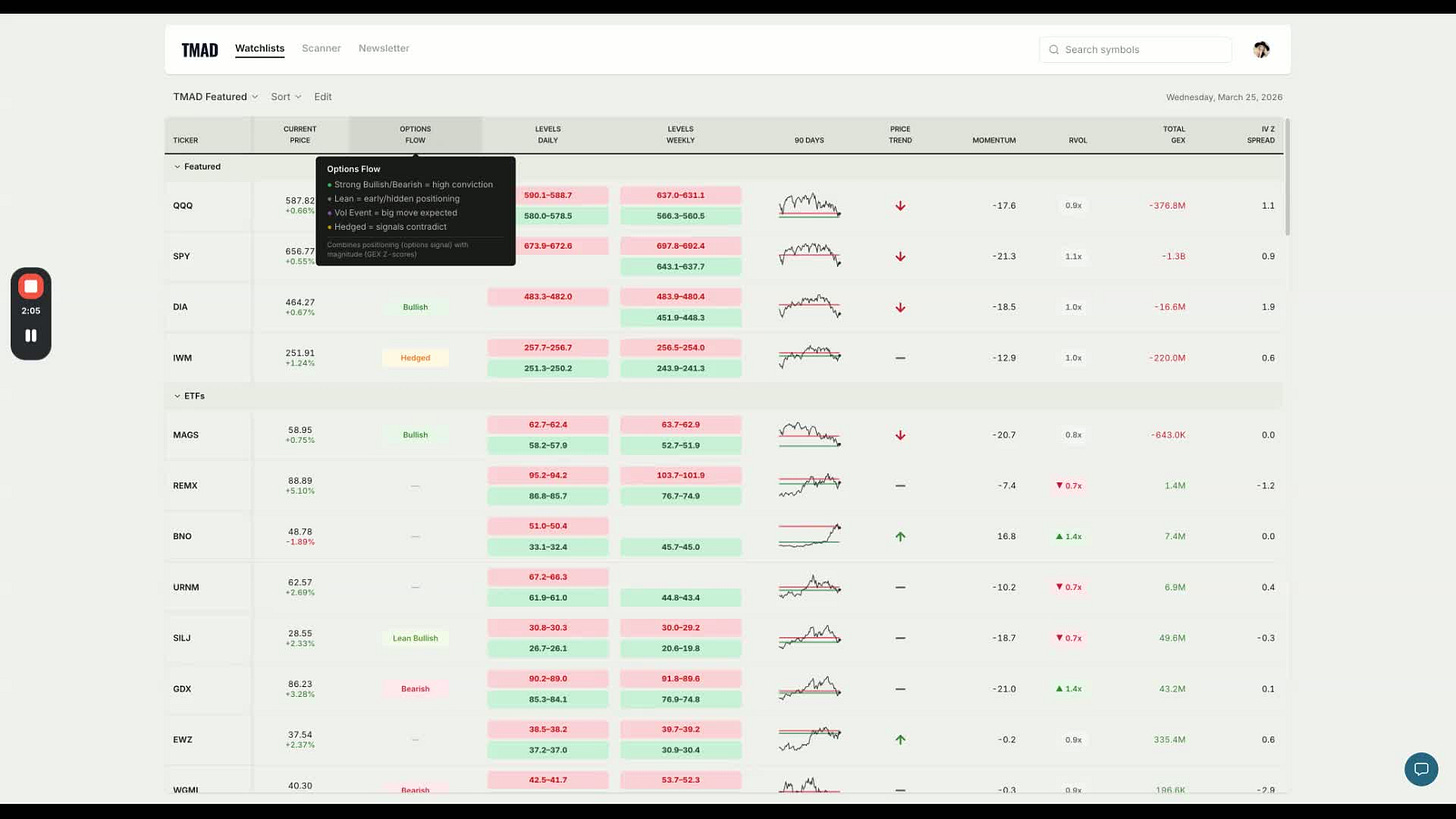
Task: Click EWZ up price trend arrow
Action: point(900,740)
